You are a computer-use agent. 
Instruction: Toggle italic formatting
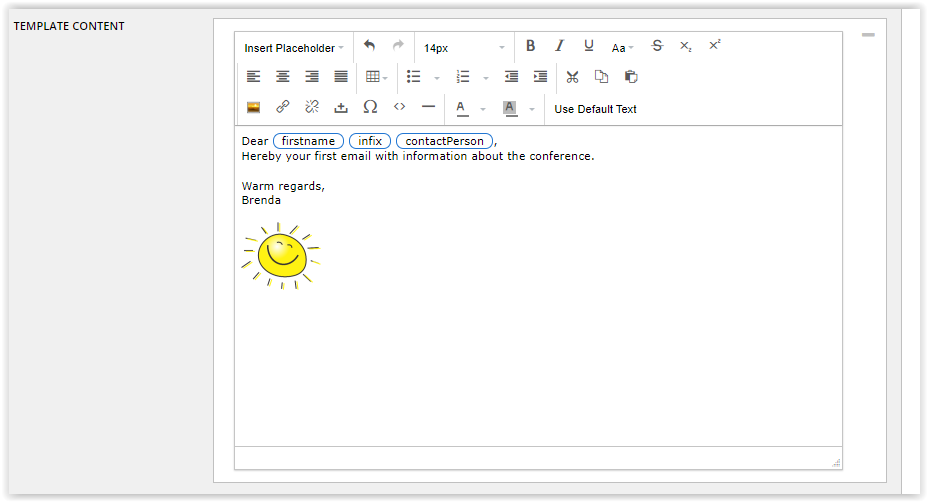[x=559, y=46]
